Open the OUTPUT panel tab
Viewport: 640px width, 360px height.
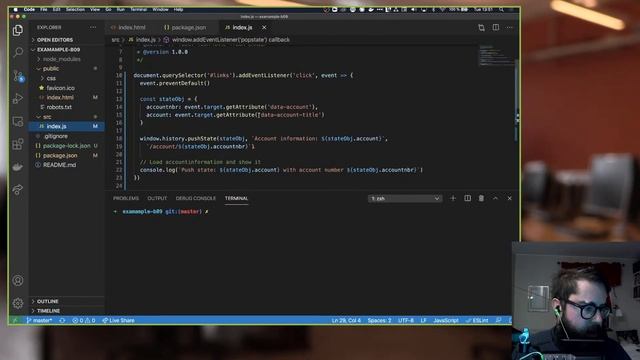pos(157,198)
